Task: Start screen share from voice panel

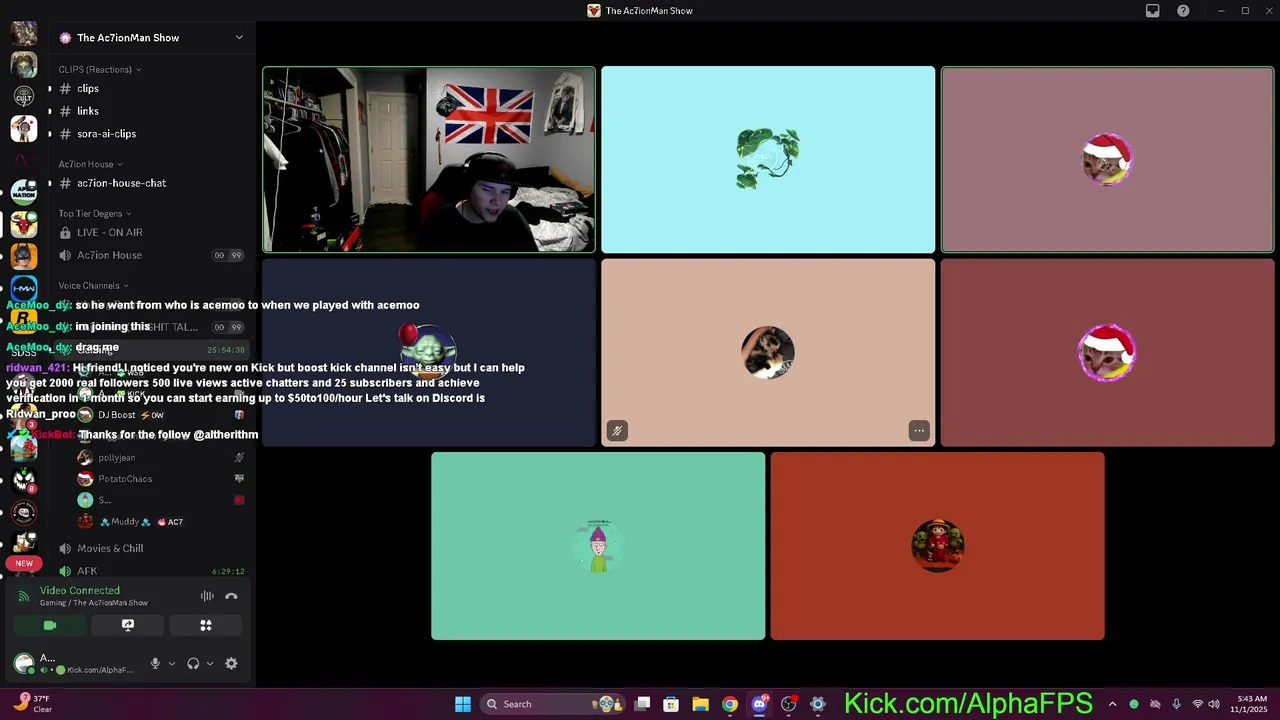Action: [128, 625]
